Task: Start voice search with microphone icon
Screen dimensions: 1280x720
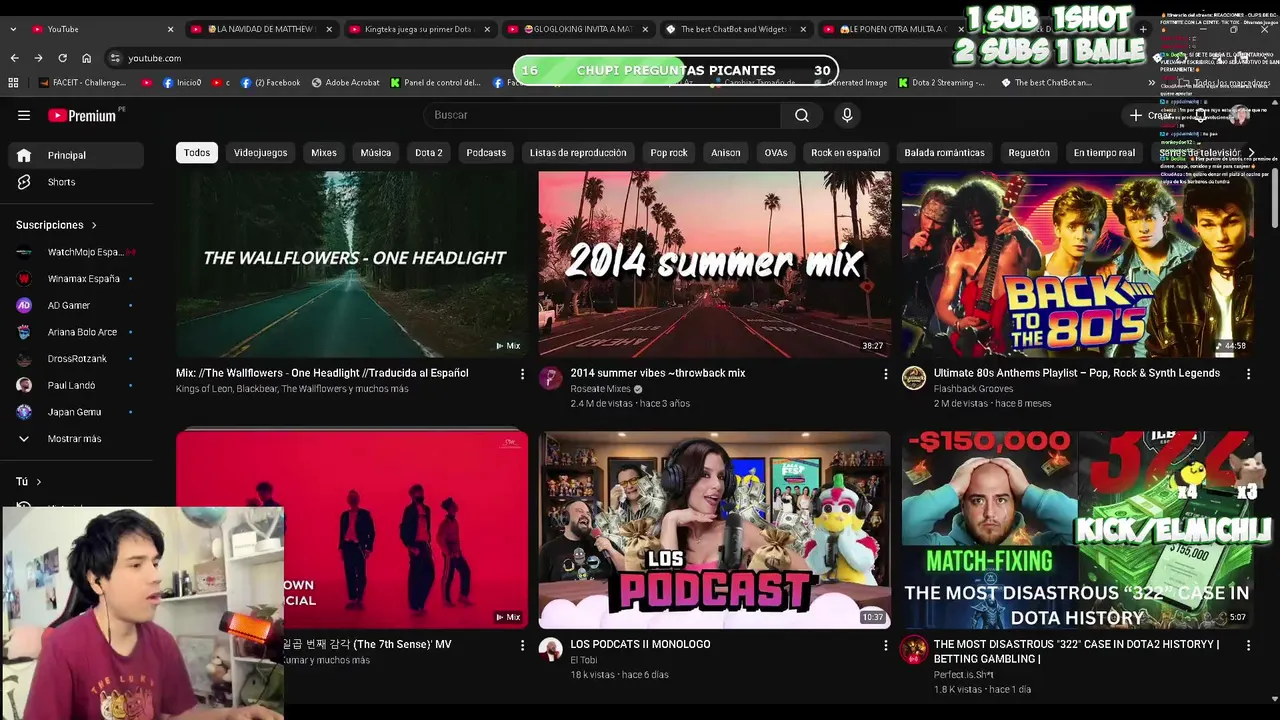Action: 847,115
